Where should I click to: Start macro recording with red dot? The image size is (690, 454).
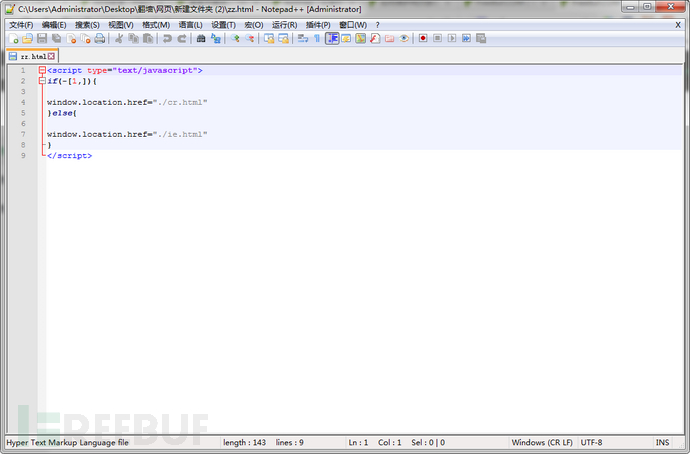[423, 39]
